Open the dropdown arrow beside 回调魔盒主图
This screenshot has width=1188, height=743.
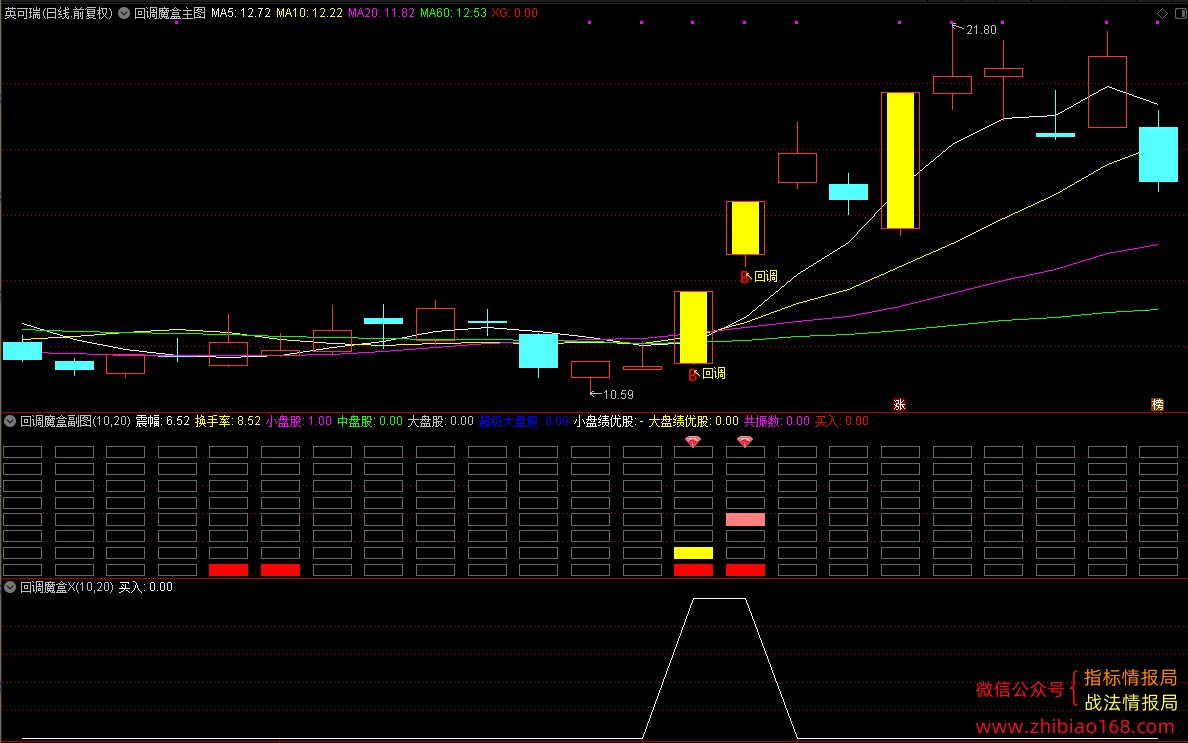(x=123, y=13)
